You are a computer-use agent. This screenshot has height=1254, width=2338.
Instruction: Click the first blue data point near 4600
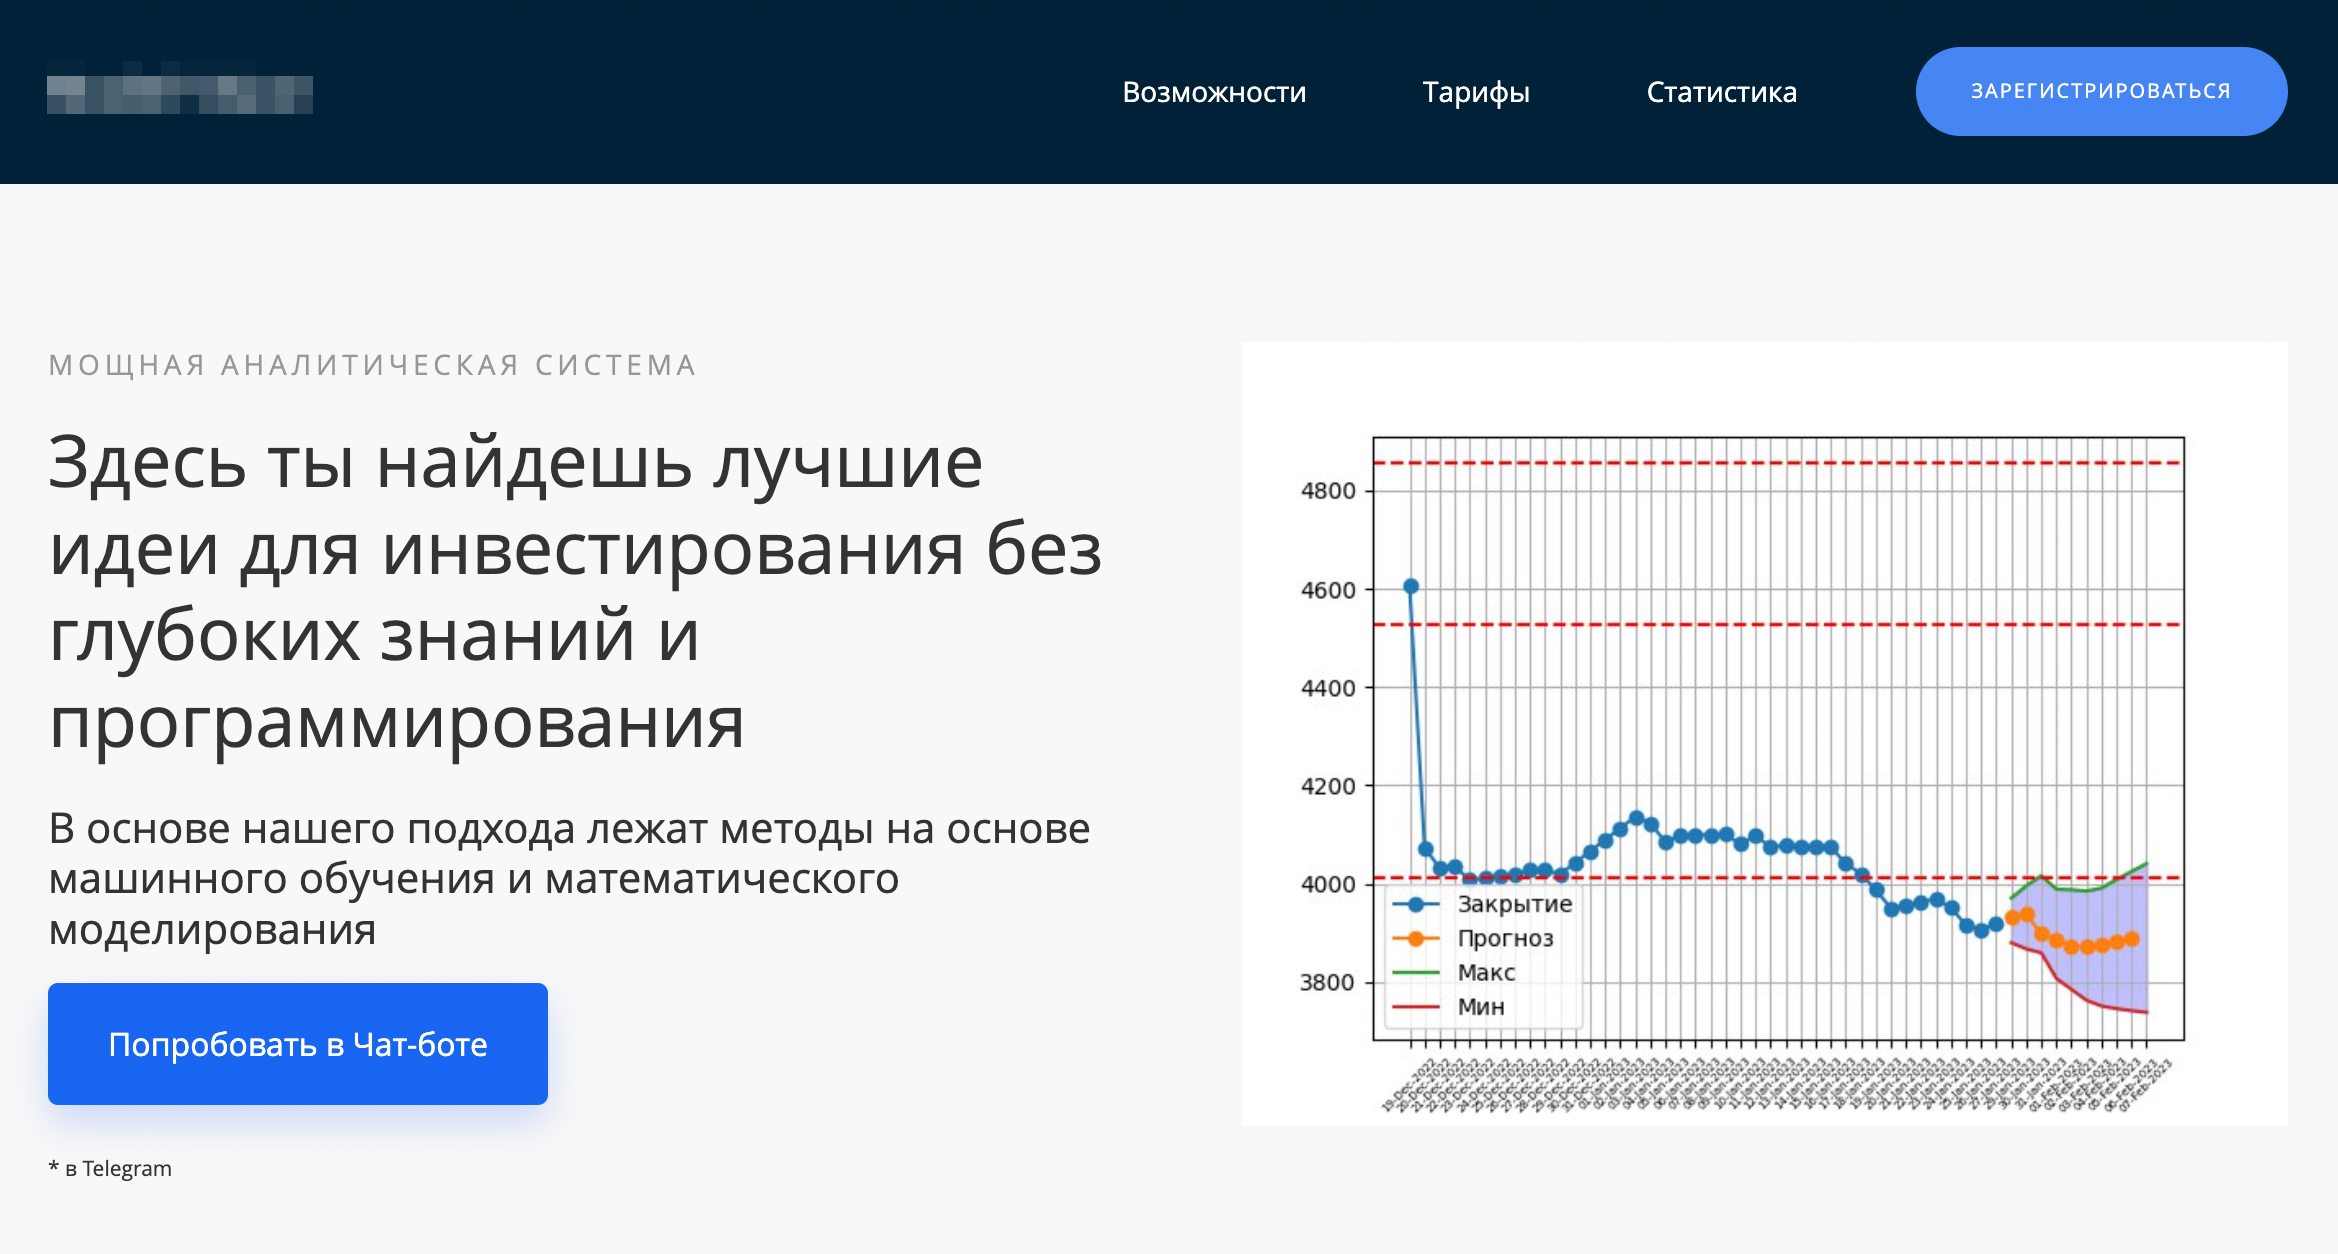pyautogui.click(x=1411, y=586)
